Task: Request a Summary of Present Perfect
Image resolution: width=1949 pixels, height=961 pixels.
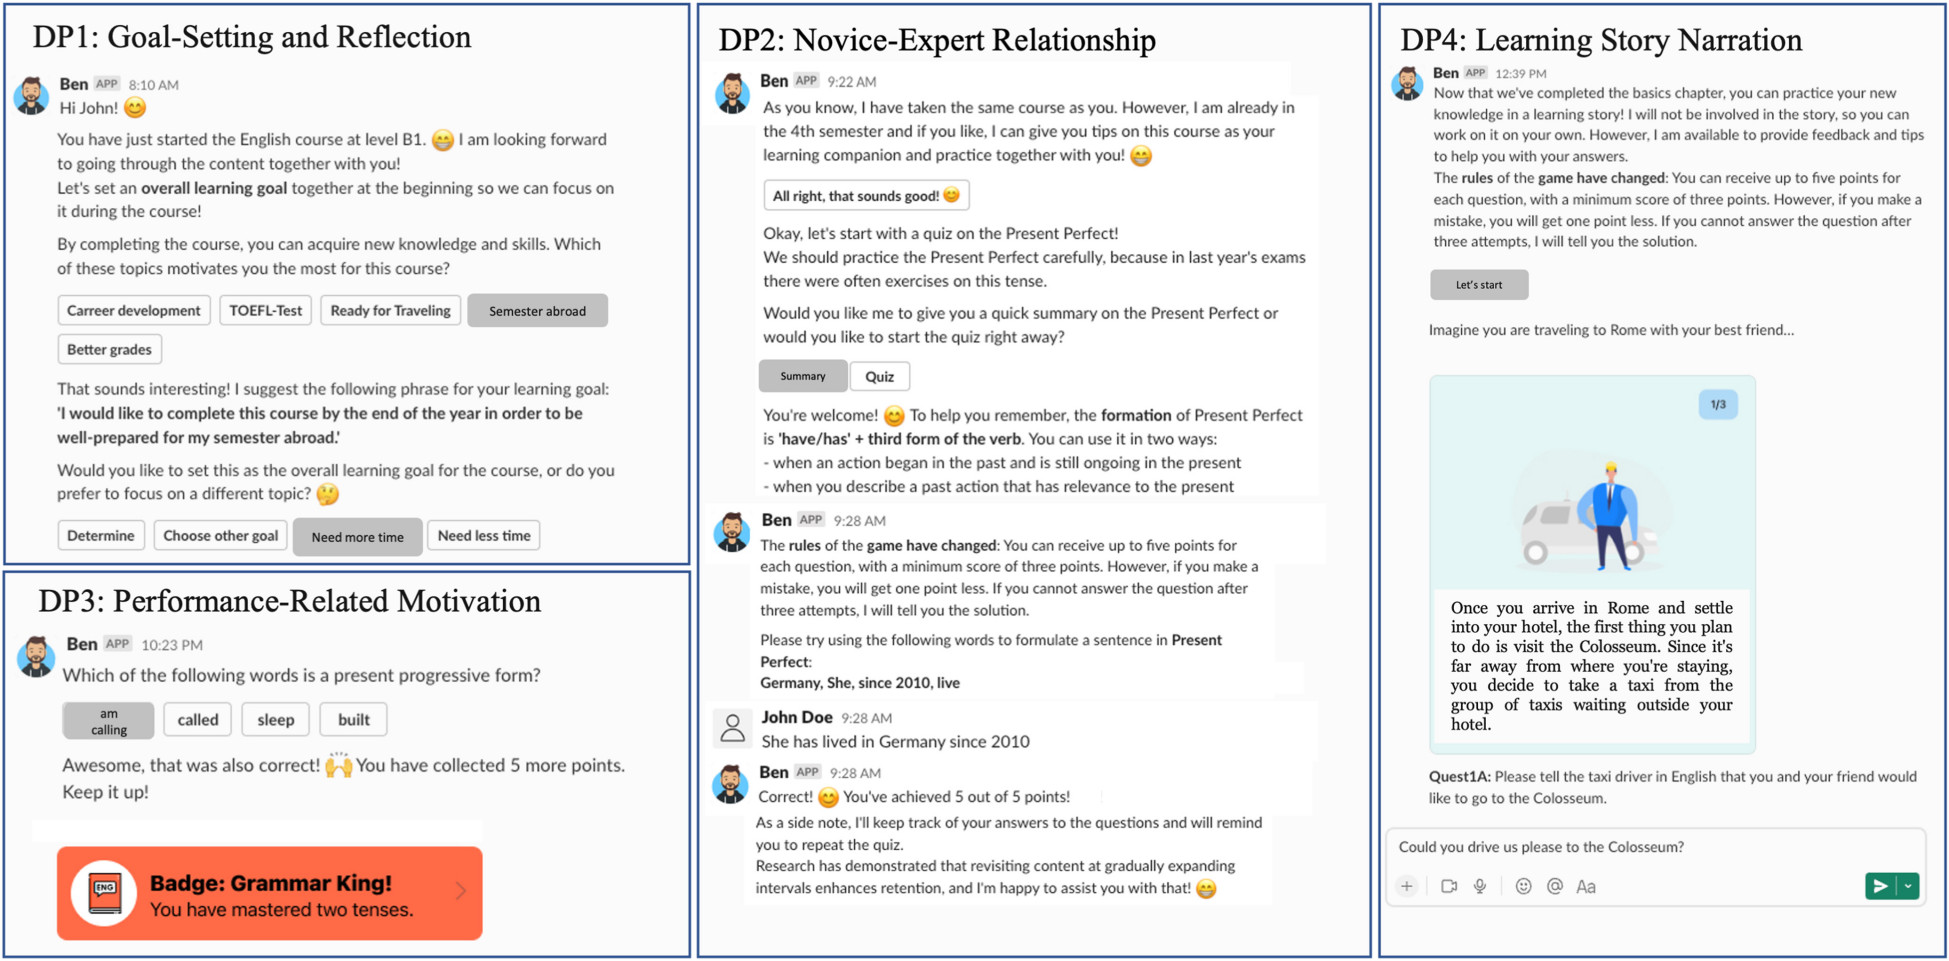Action: (802, 375)
